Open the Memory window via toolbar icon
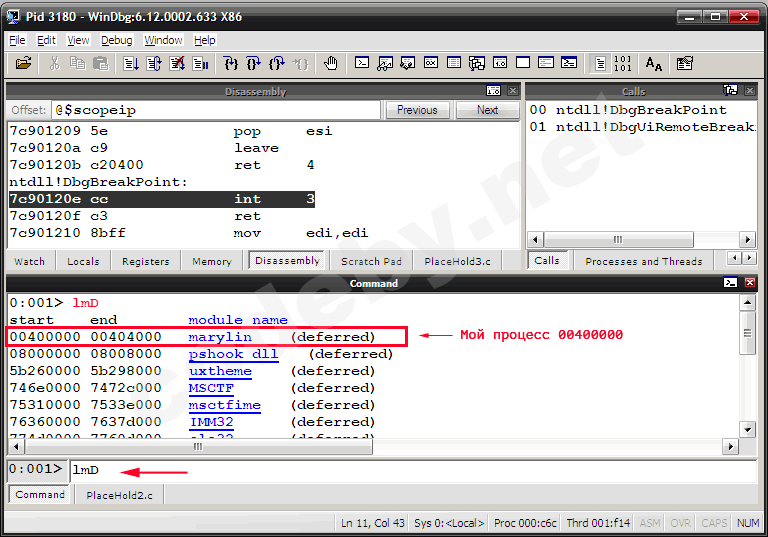Screen dimensions: 768x537 454,63
